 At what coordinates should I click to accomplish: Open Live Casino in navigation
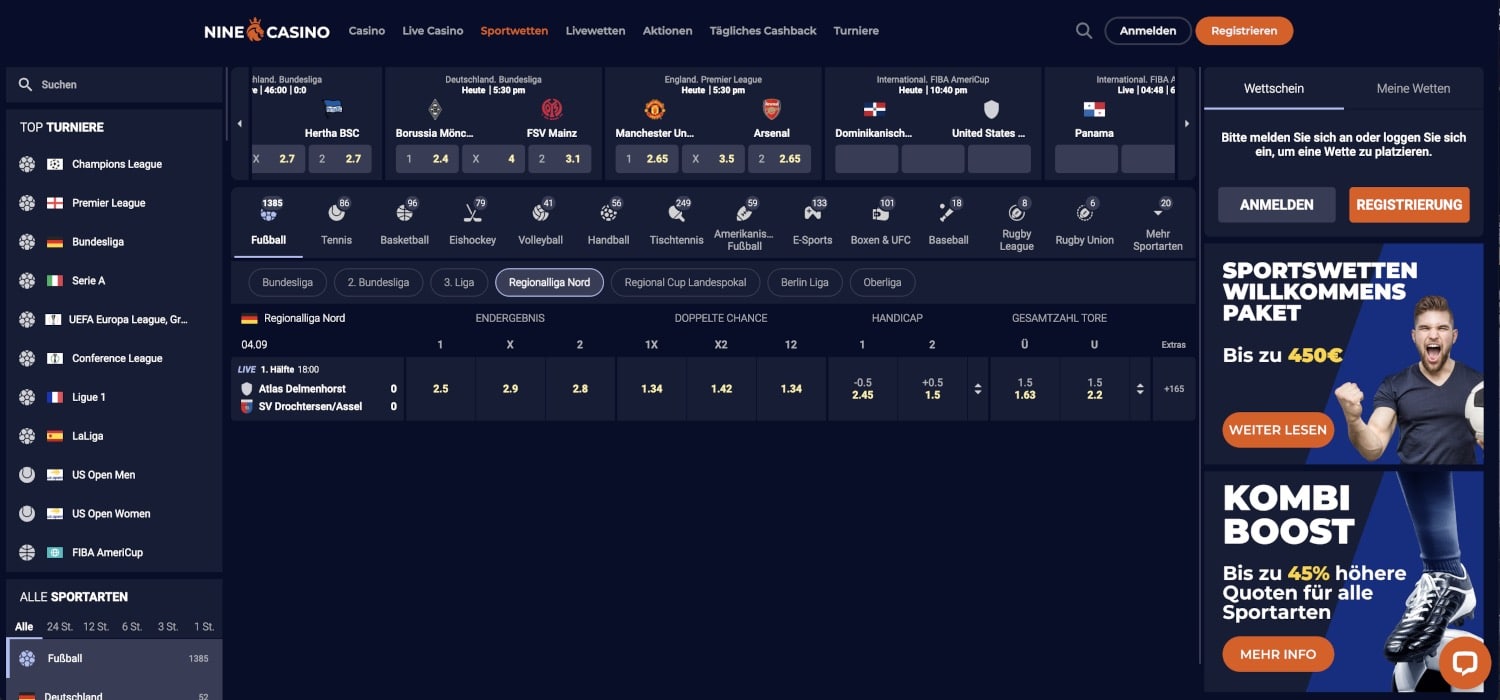(433, 31)
